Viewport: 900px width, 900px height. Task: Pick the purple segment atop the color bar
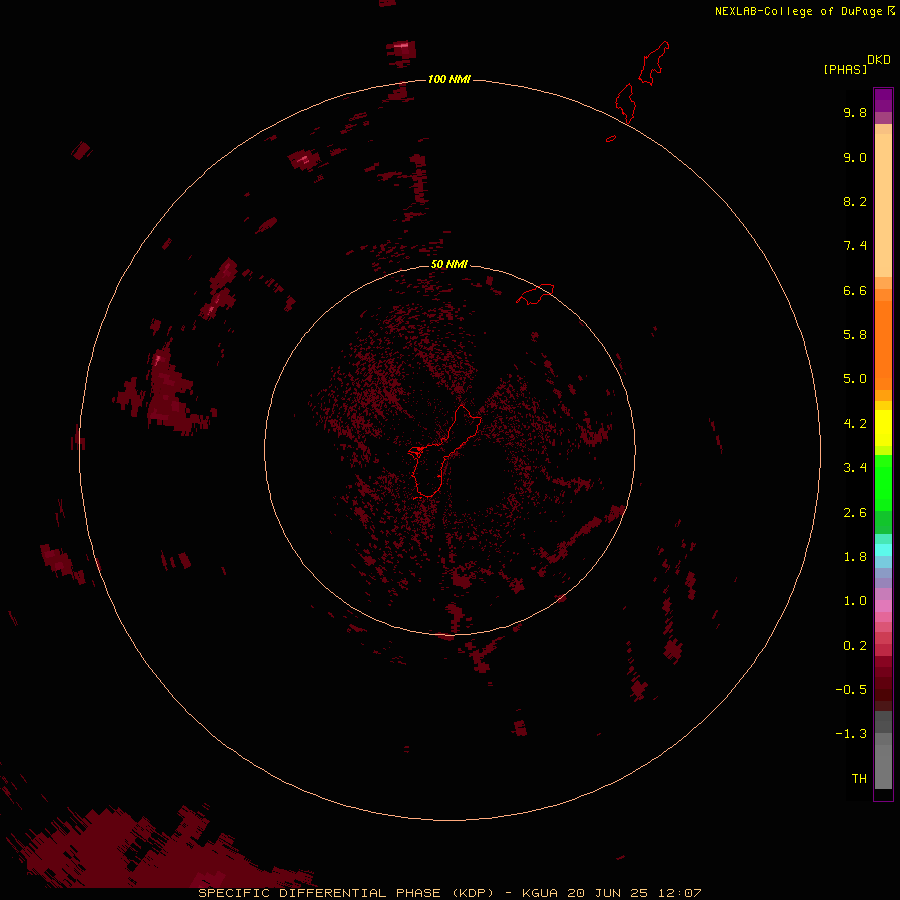coord(883,100)
